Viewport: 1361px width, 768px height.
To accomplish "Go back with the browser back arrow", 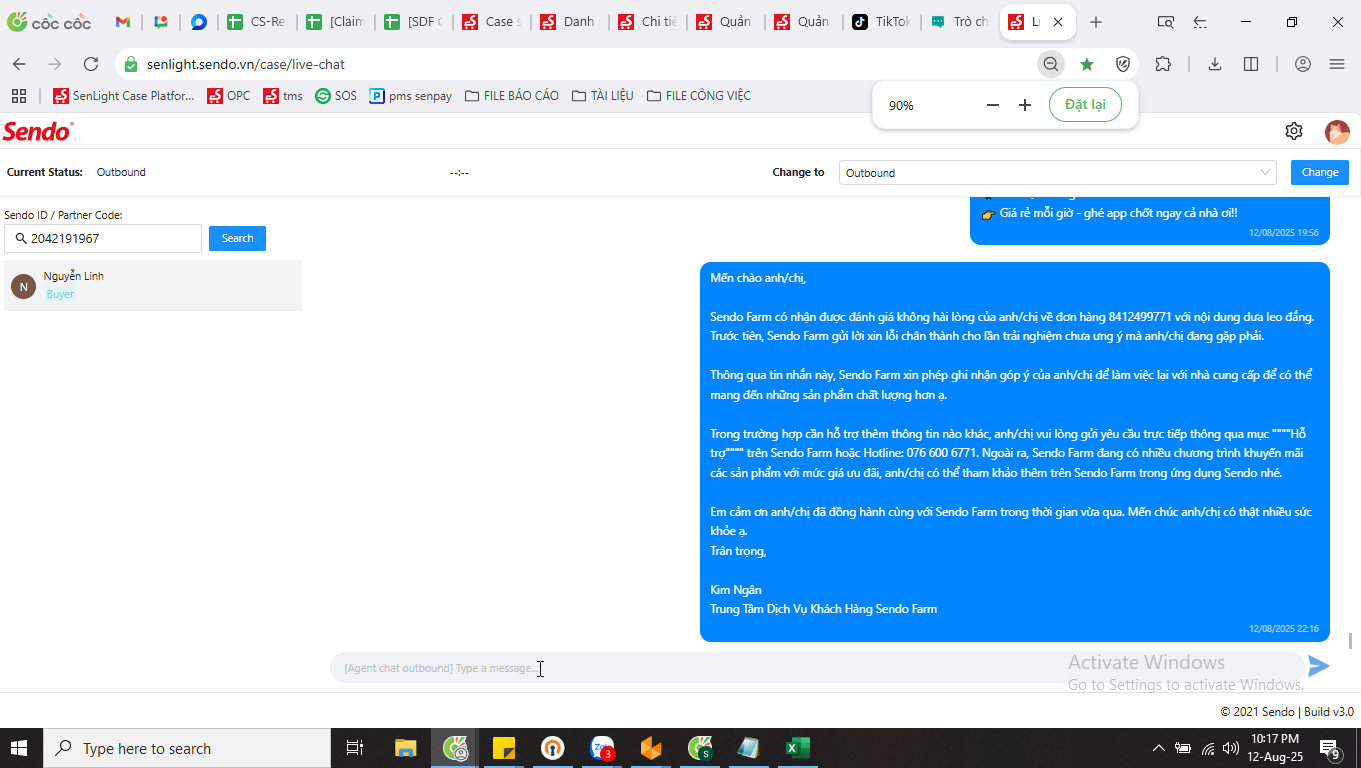I will pyautogui.click(x=19, y=64).
